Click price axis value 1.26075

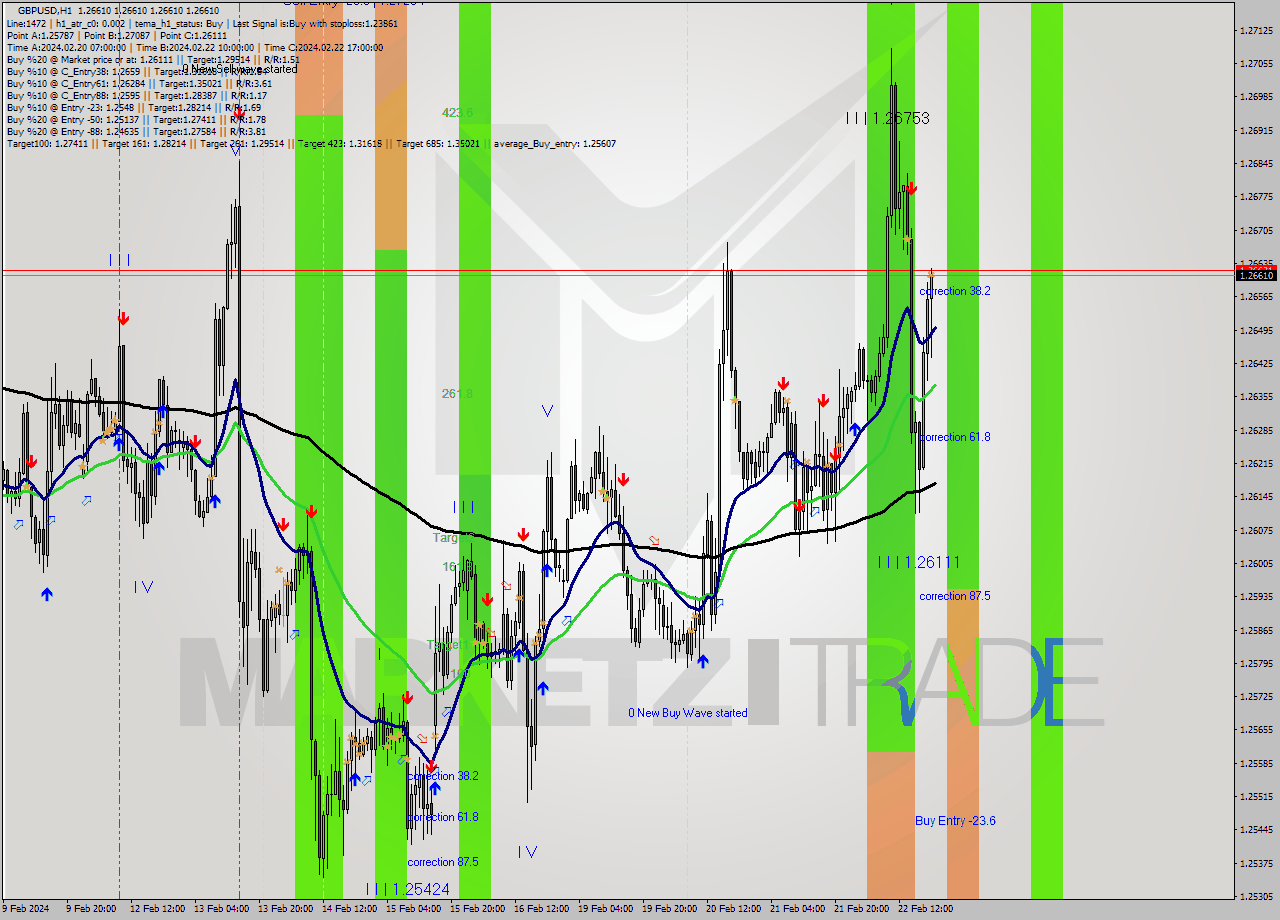[x=1255, y=530]
